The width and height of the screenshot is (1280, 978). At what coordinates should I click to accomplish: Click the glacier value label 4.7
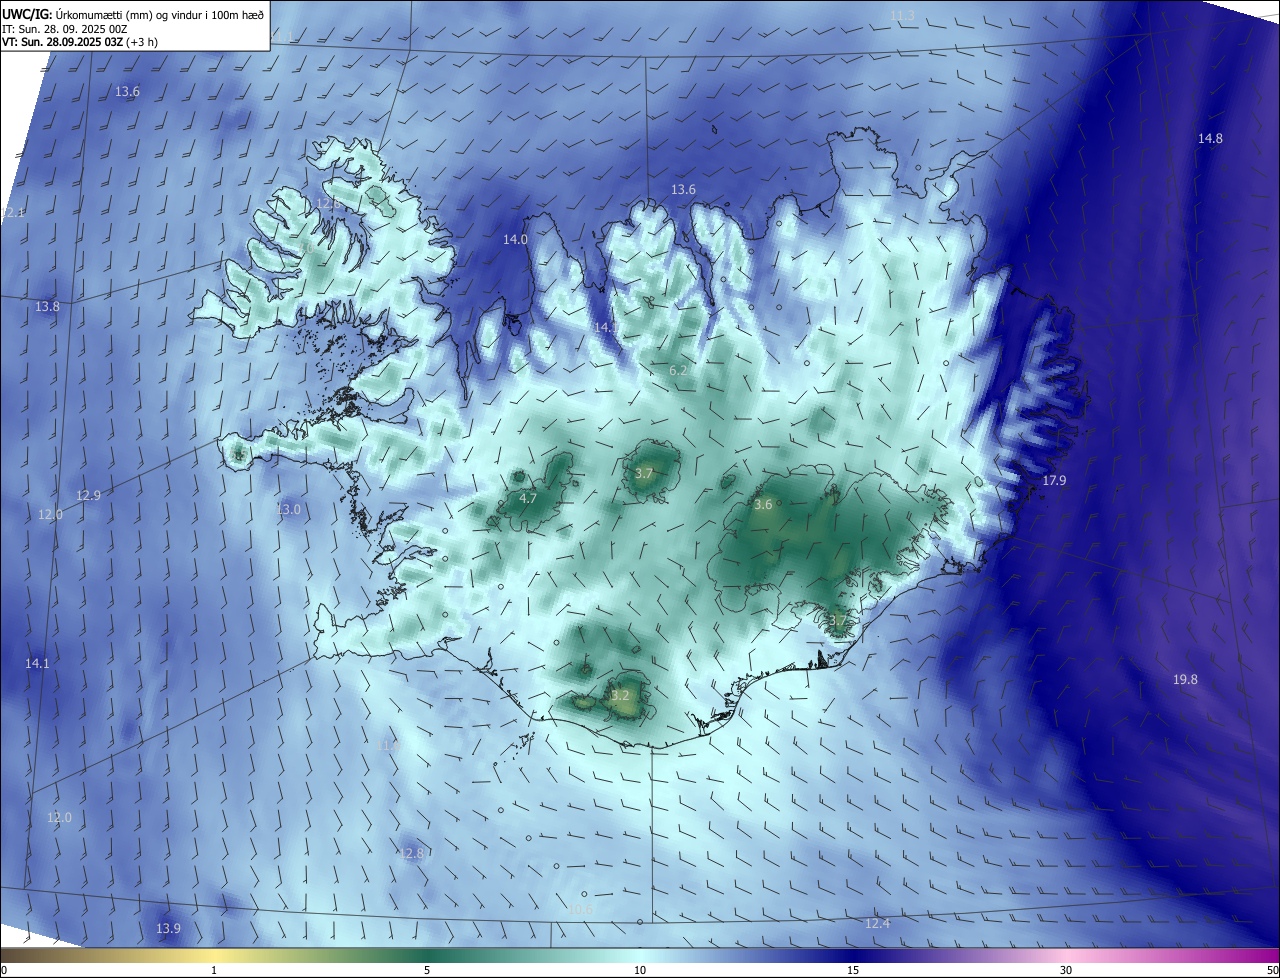pyautogui.click(x=528, y=497)
